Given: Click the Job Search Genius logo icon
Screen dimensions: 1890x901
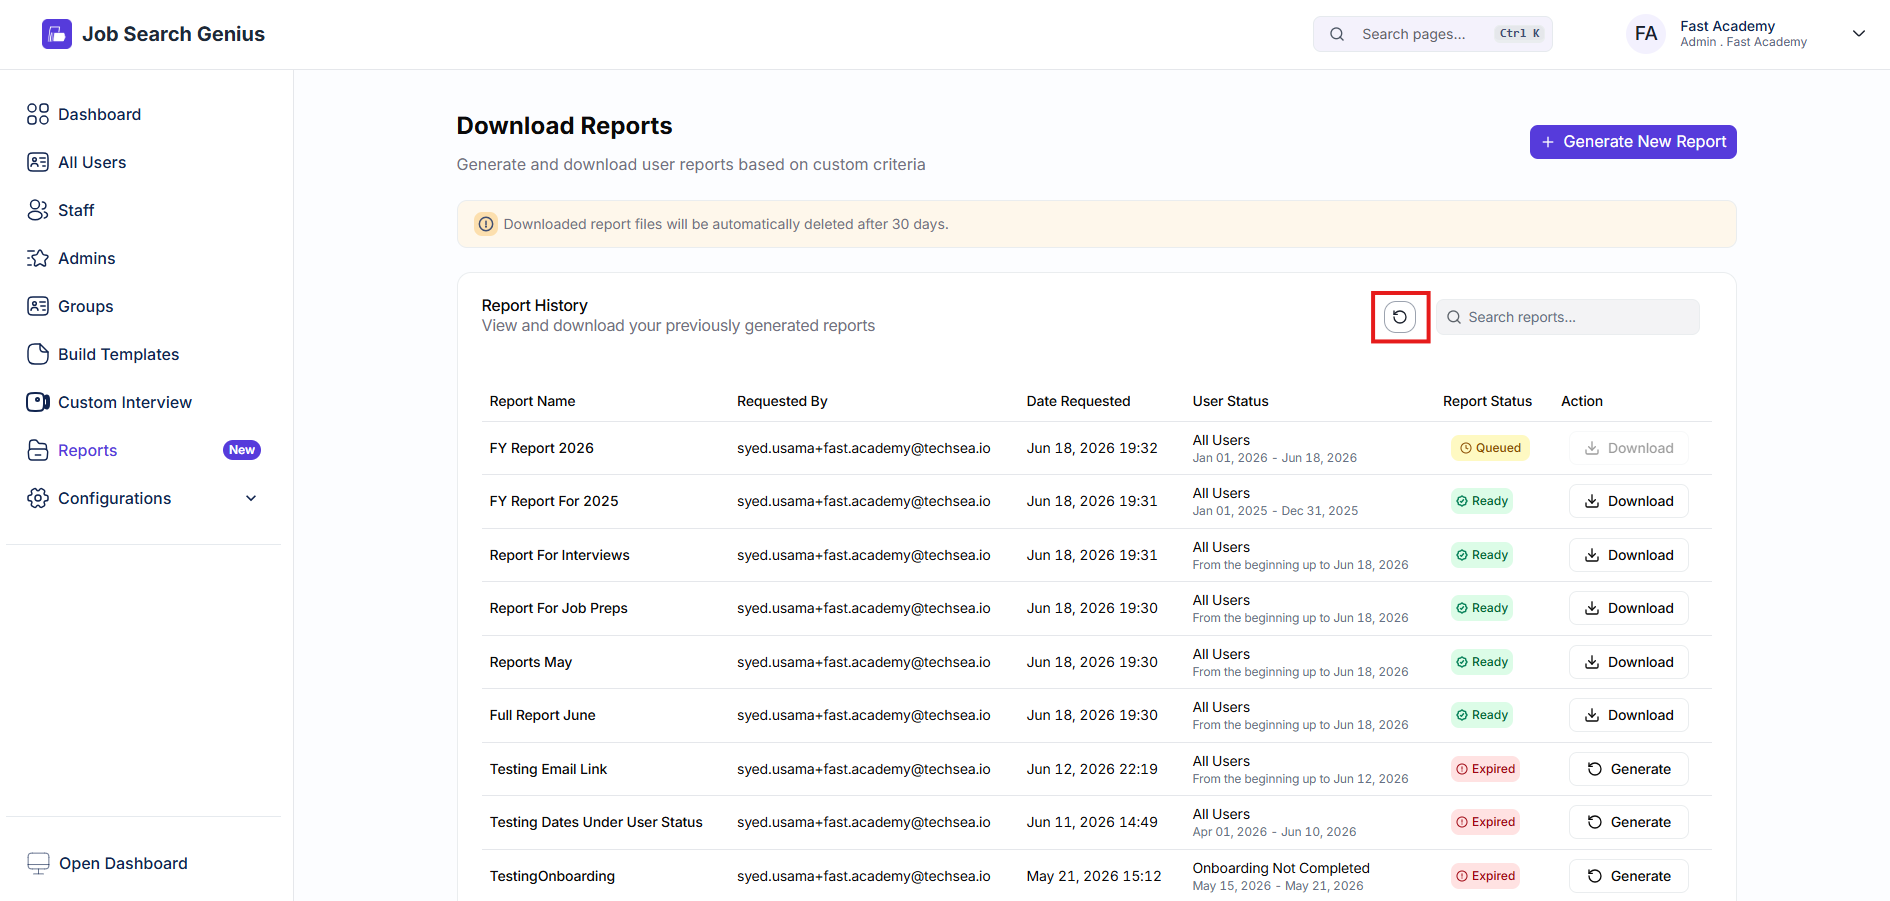Looking at the screenshot, I should pyautogui.click(x=57, y=34).
